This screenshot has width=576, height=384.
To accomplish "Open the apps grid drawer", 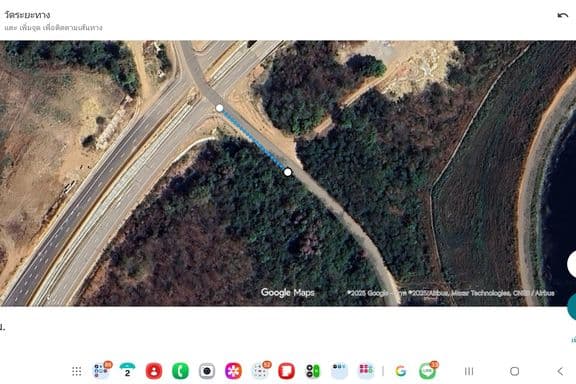I will tap(76, 371).
